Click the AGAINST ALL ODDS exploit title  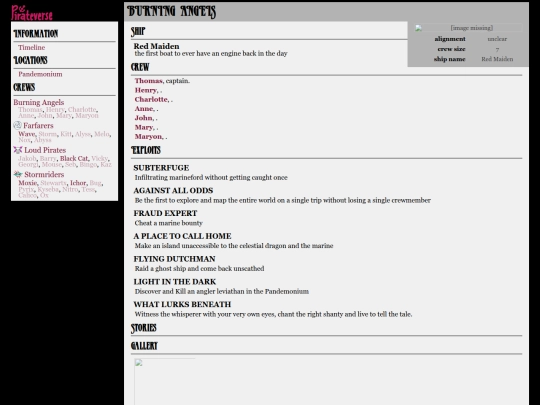173,190
